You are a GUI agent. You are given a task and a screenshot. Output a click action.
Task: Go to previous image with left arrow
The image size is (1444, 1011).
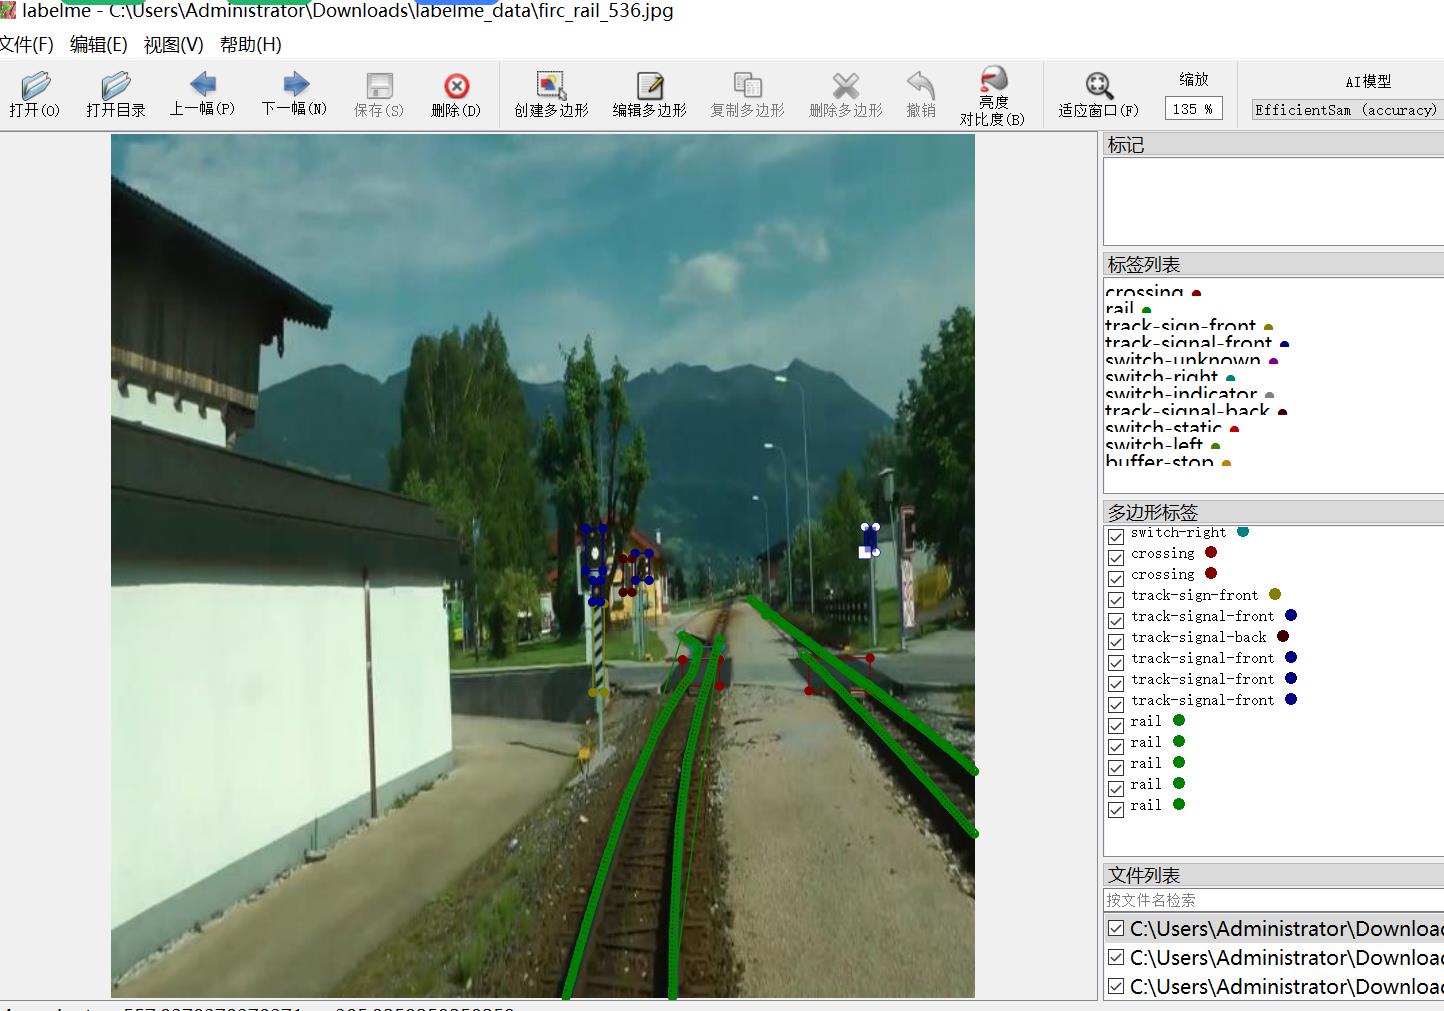click(x=202, y=84)
